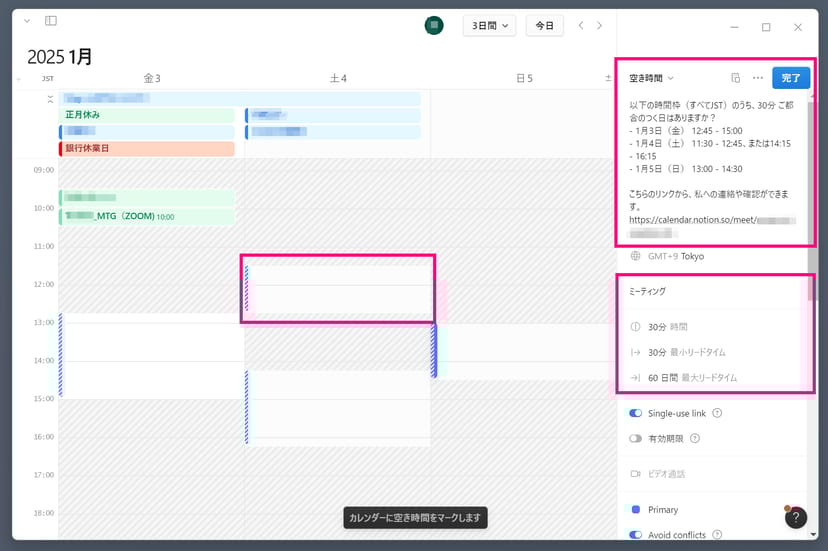
Task: Click the copy availability text icon
Action: pos(735,78)
